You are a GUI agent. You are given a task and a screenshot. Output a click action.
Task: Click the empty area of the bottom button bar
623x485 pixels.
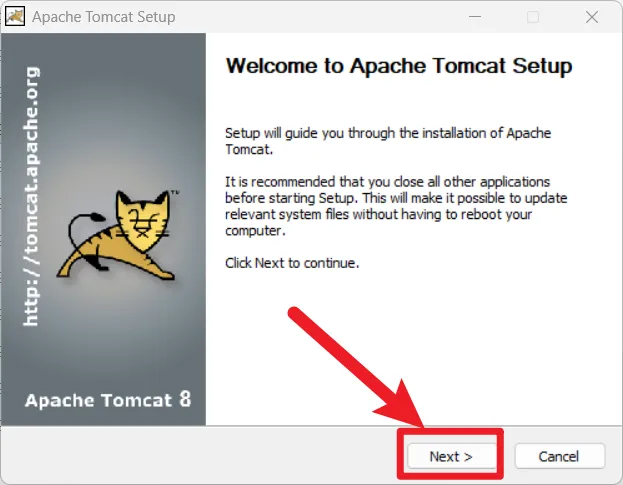pyautogui.click(x=199, y=455)
